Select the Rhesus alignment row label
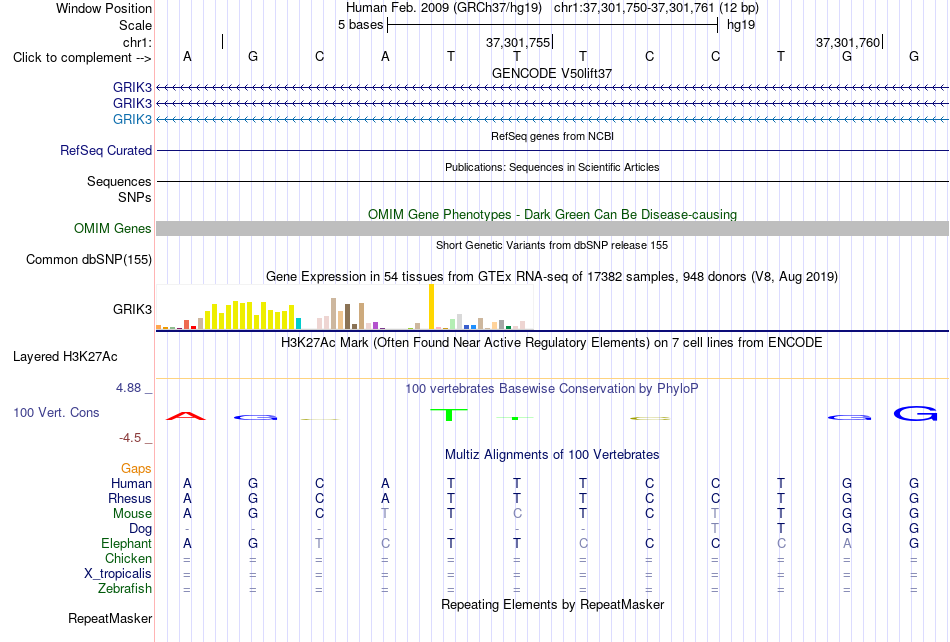This screenshot has height=642, width=950. tap(130, 498)
